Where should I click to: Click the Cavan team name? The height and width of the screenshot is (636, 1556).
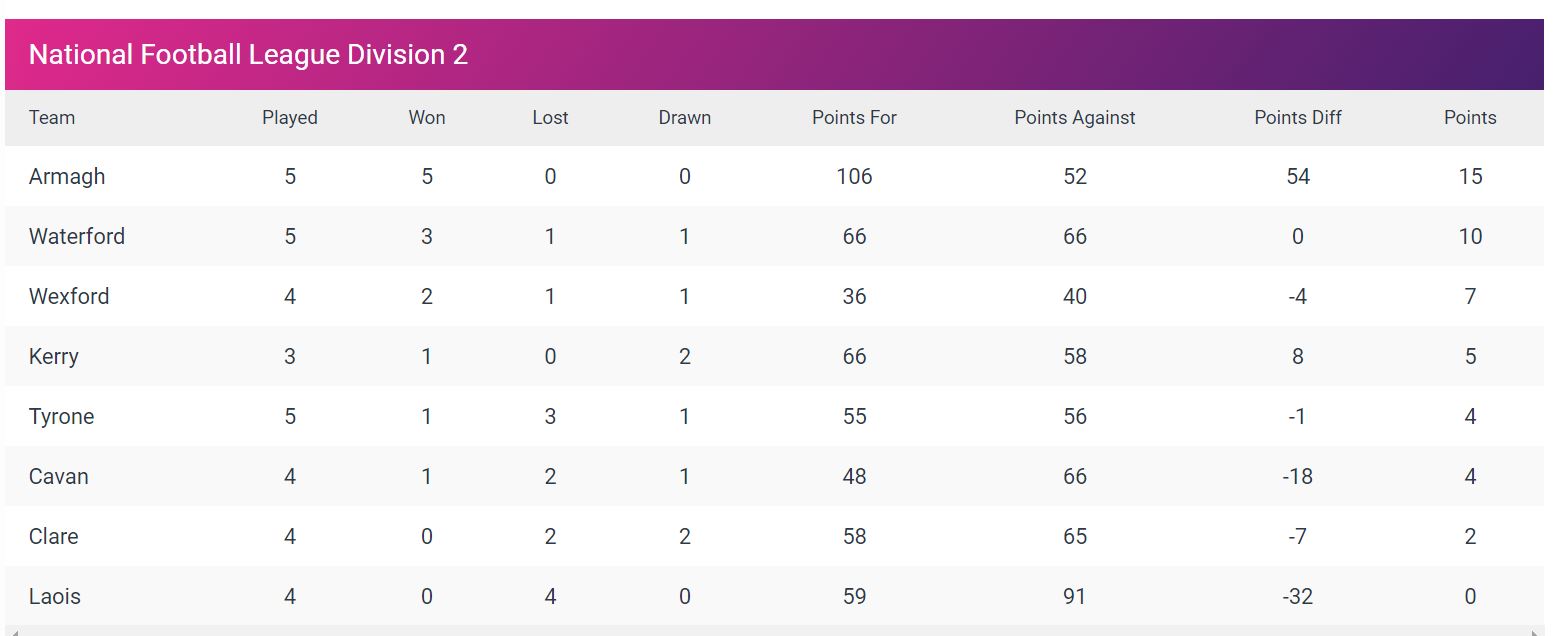59,476
